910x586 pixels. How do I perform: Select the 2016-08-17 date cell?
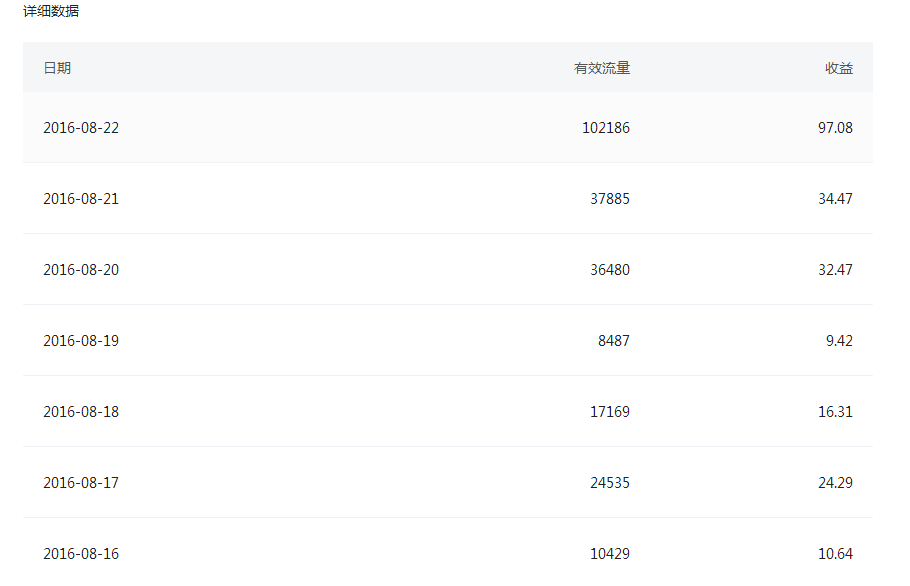coord(81,483)
